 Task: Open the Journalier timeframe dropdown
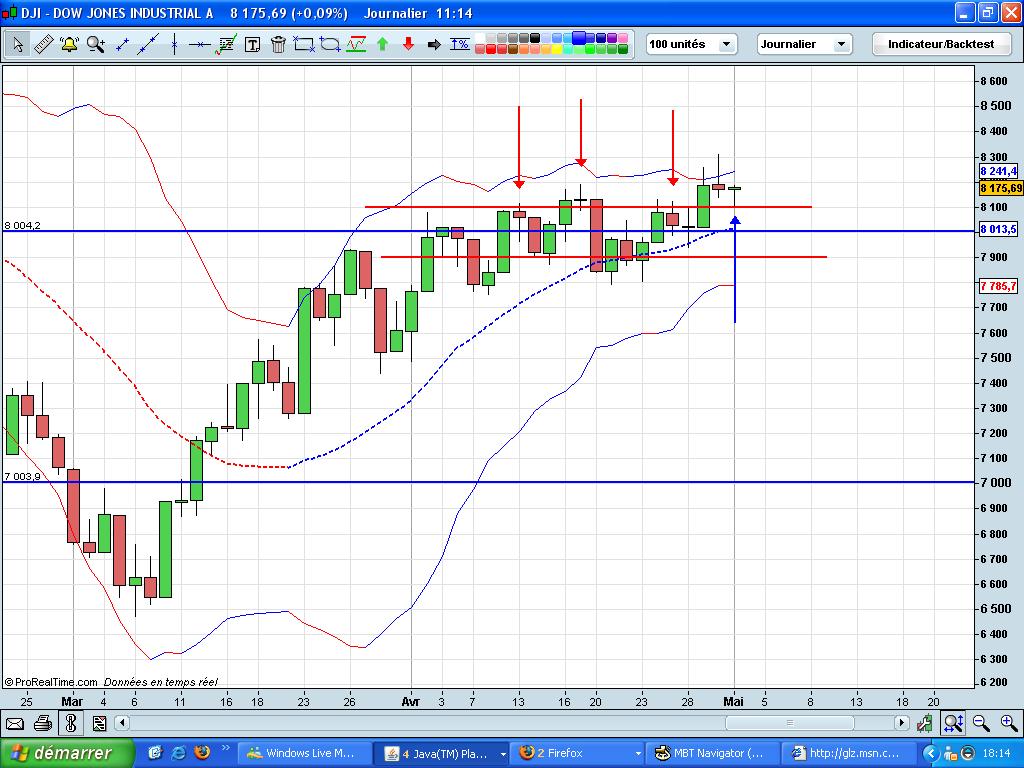click(x=805, y=44)
